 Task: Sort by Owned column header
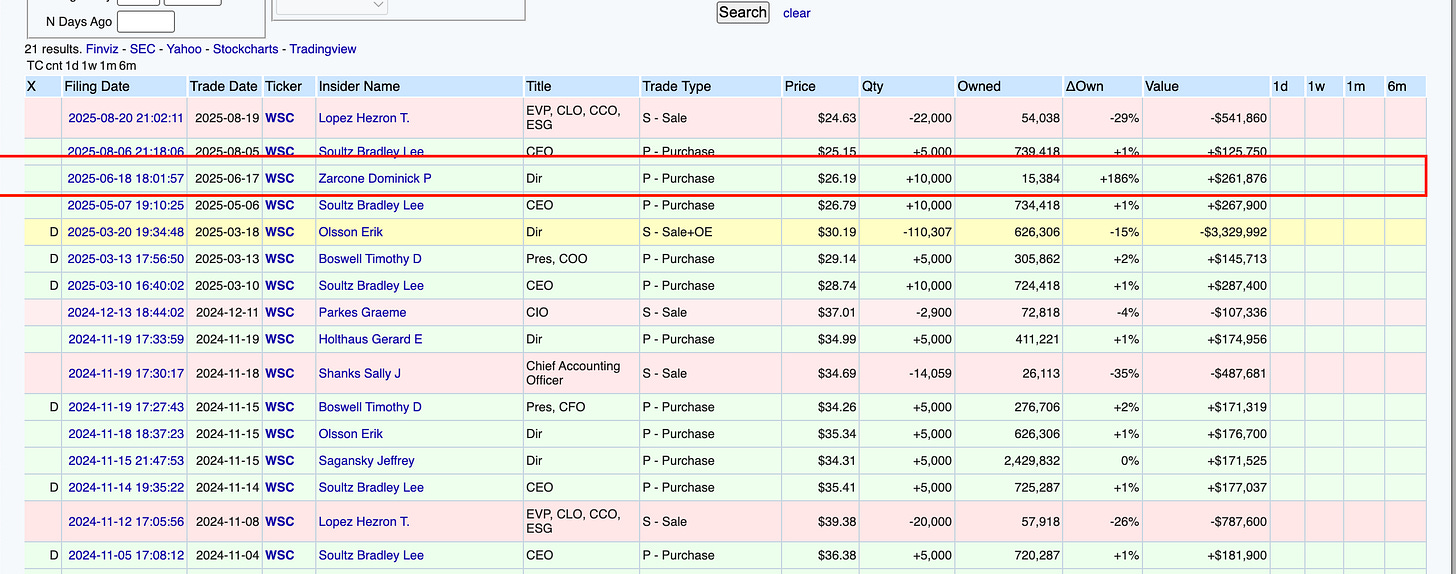(x=979, y=86)
